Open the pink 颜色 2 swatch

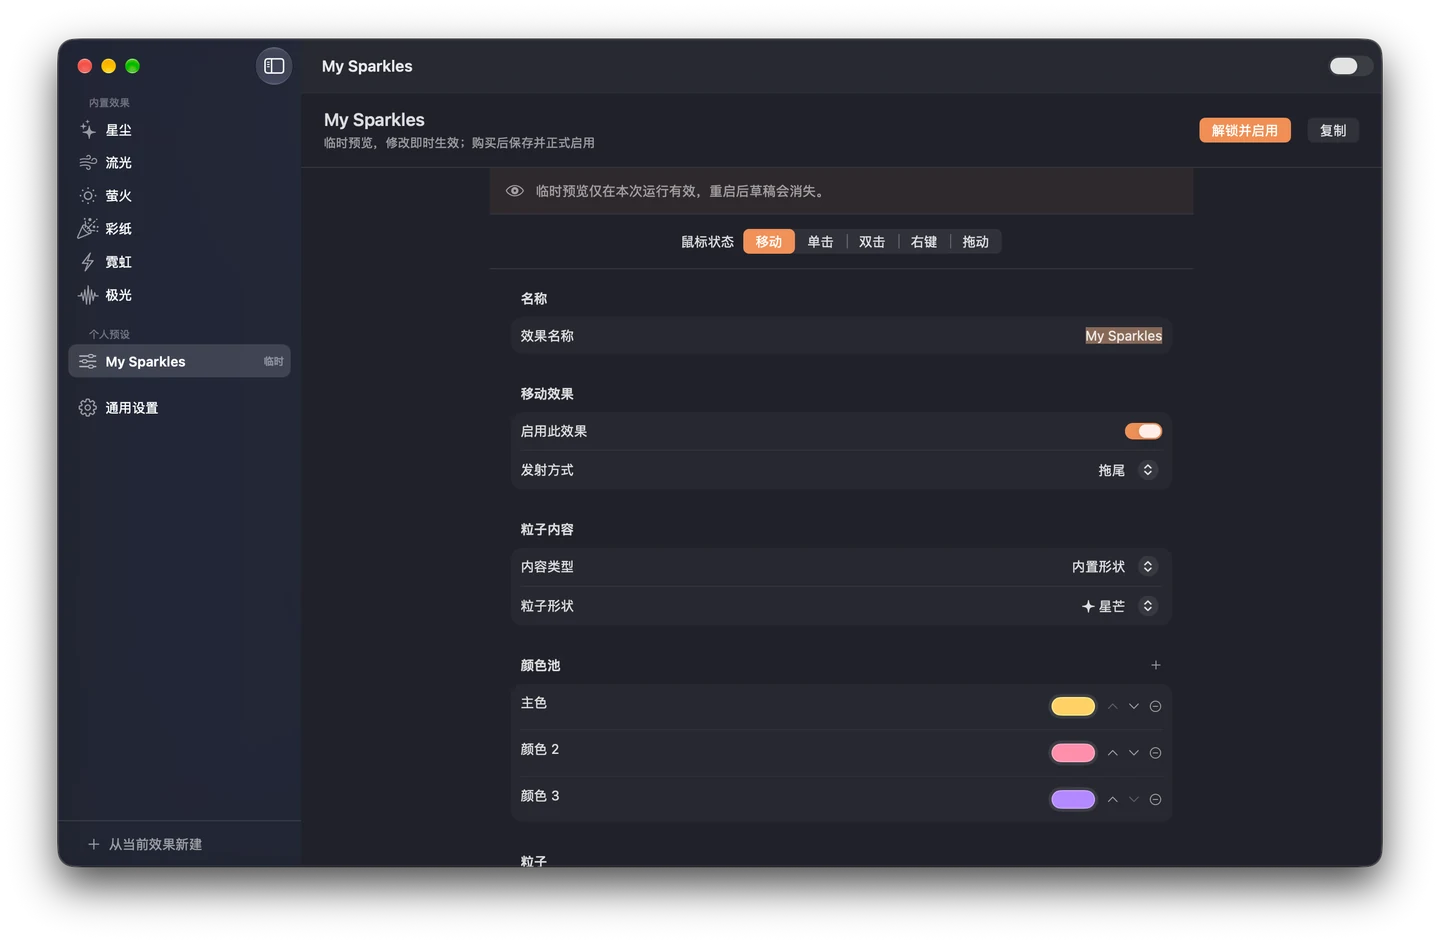[x=1073, y=753]
